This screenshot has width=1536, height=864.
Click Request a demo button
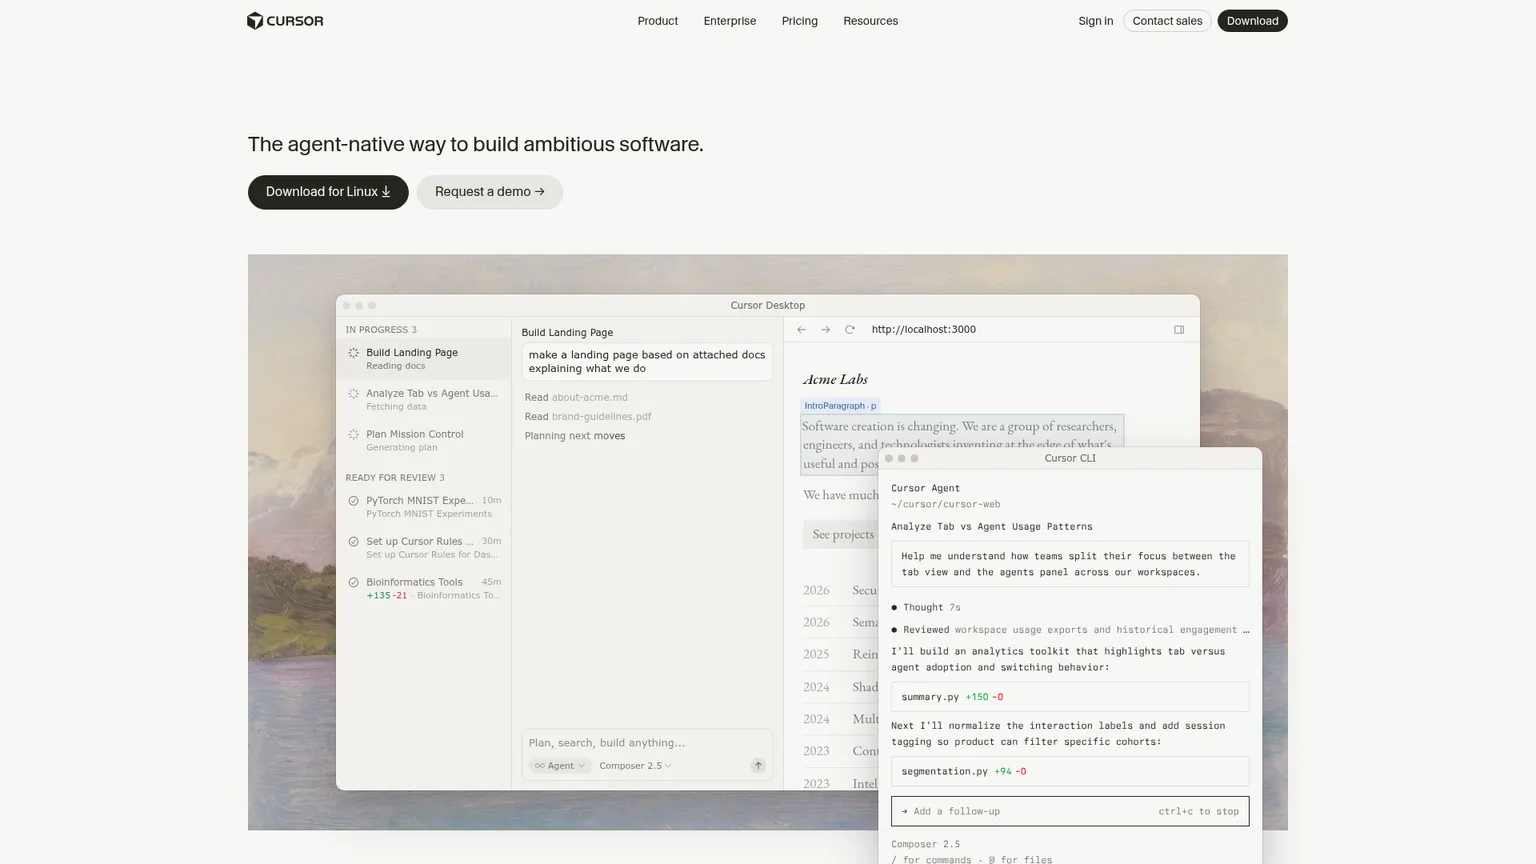pyautogui.click(x=490, y=192)
